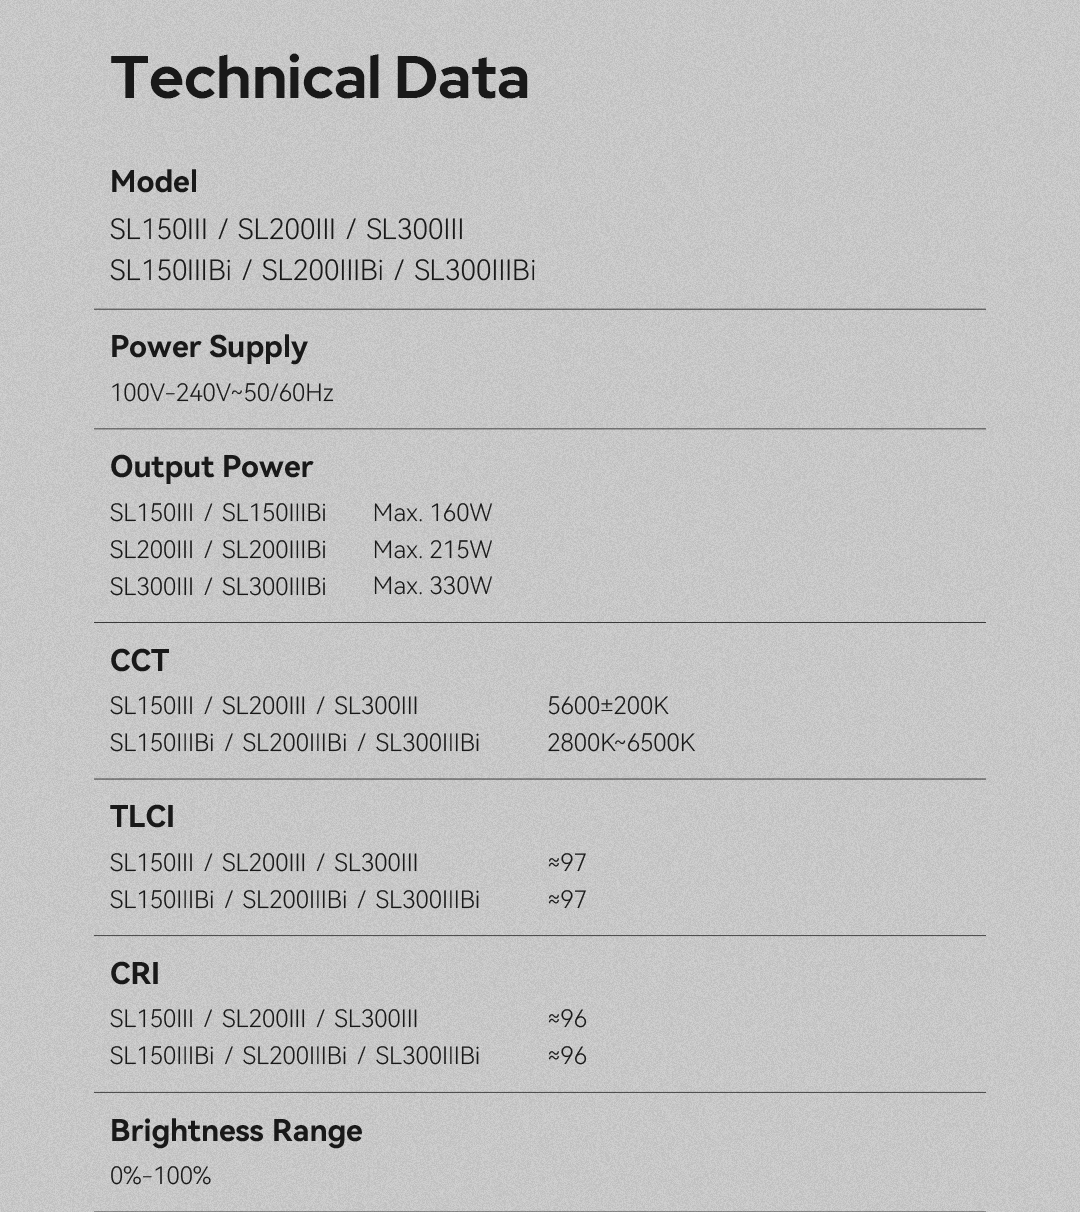Click the "CCT" section heading
1080x1212 pixels.
click(139, 661)
